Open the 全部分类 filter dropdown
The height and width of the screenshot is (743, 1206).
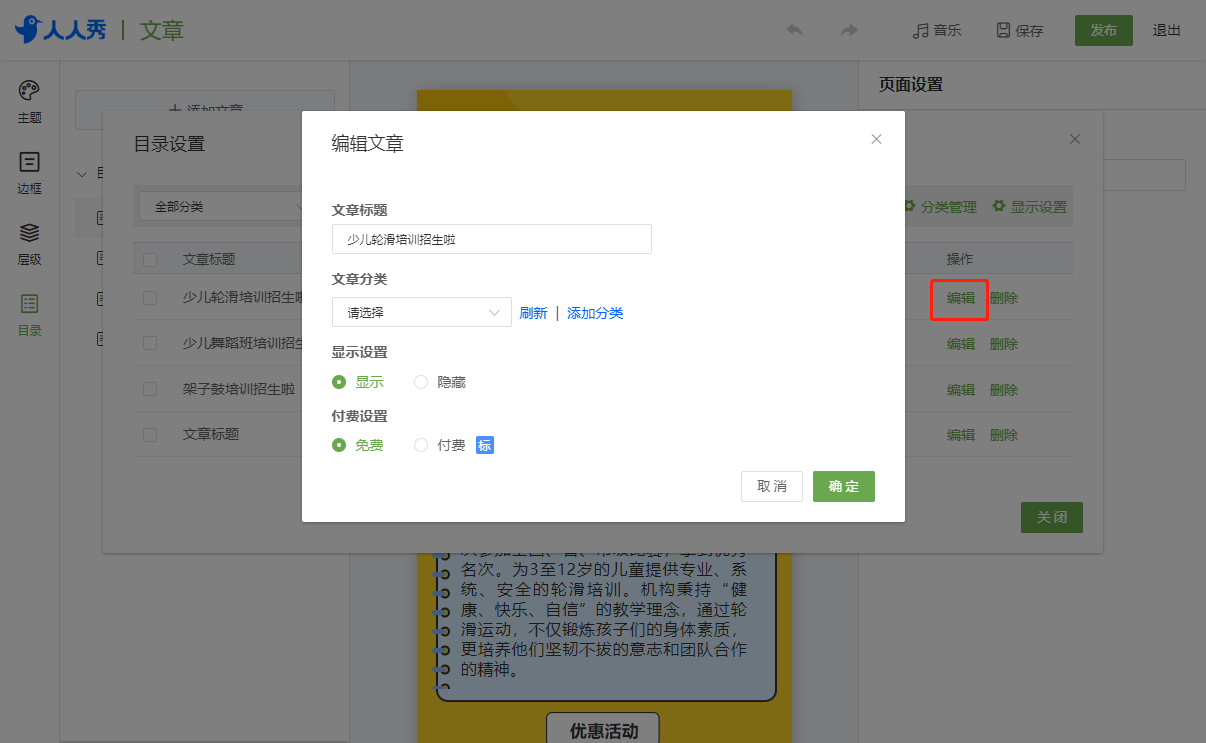click(x=220, y=207)
